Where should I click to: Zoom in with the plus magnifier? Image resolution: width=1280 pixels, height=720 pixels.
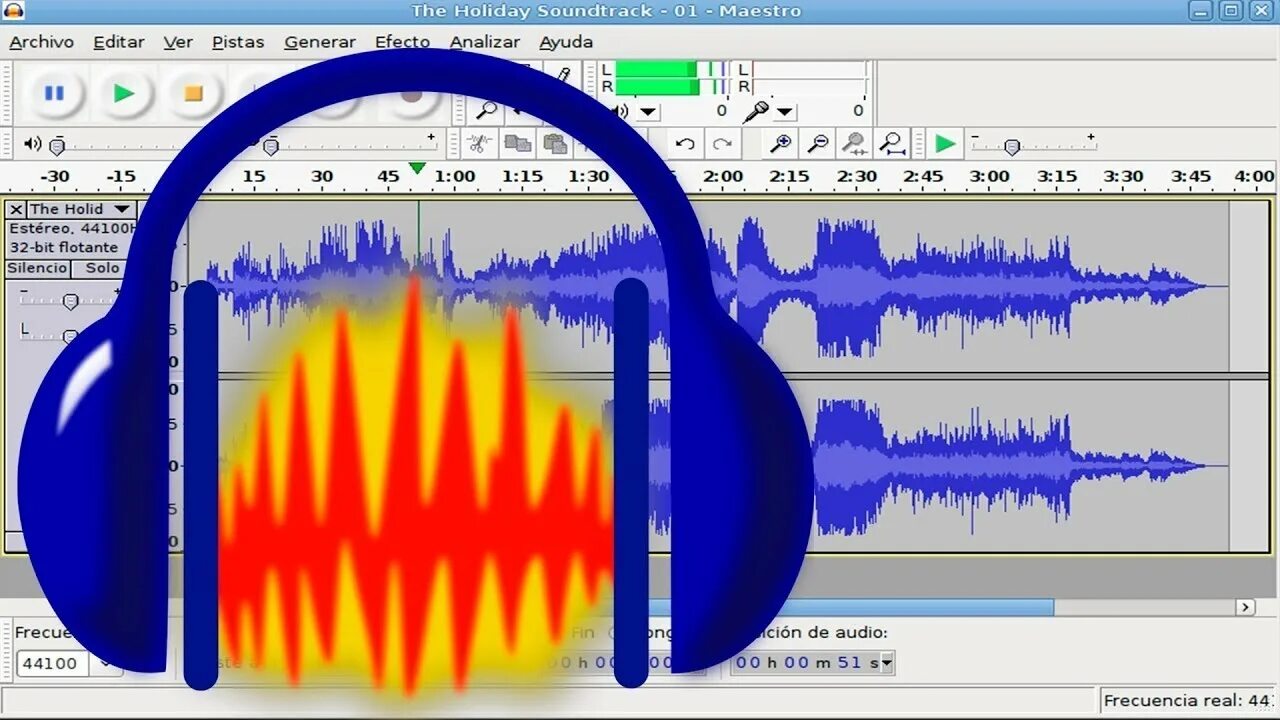[781, 144]
